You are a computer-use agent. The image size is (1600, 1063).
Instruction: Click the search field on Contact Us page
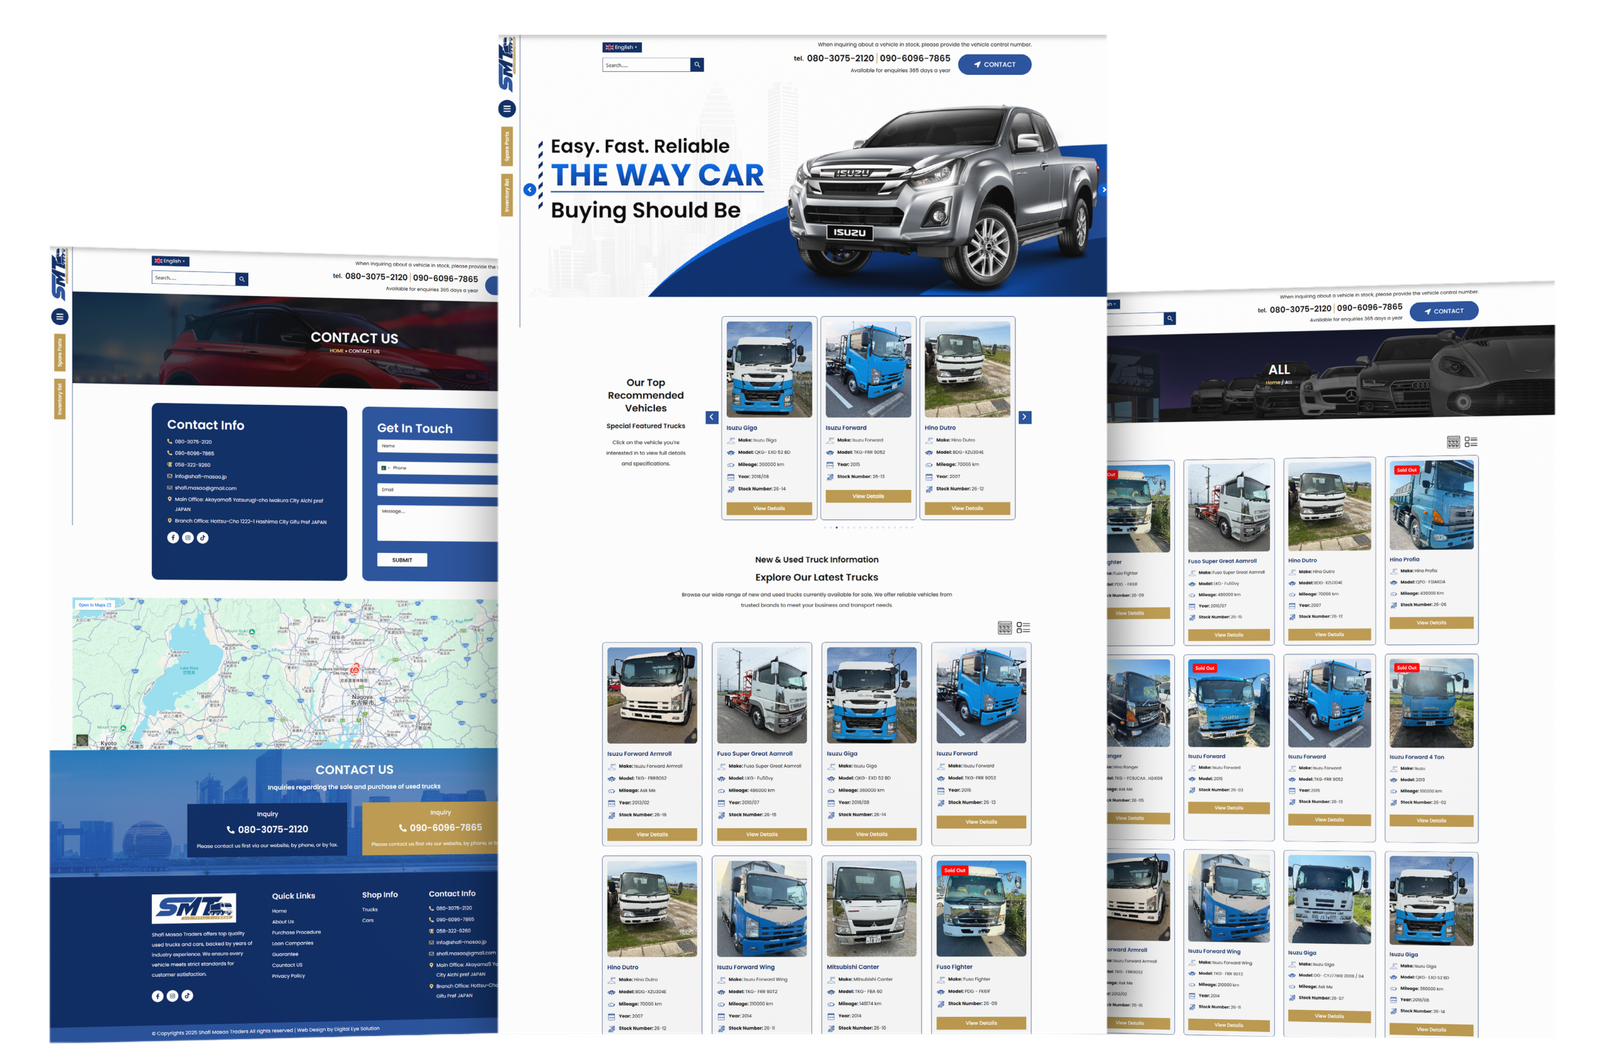point(193,278)
